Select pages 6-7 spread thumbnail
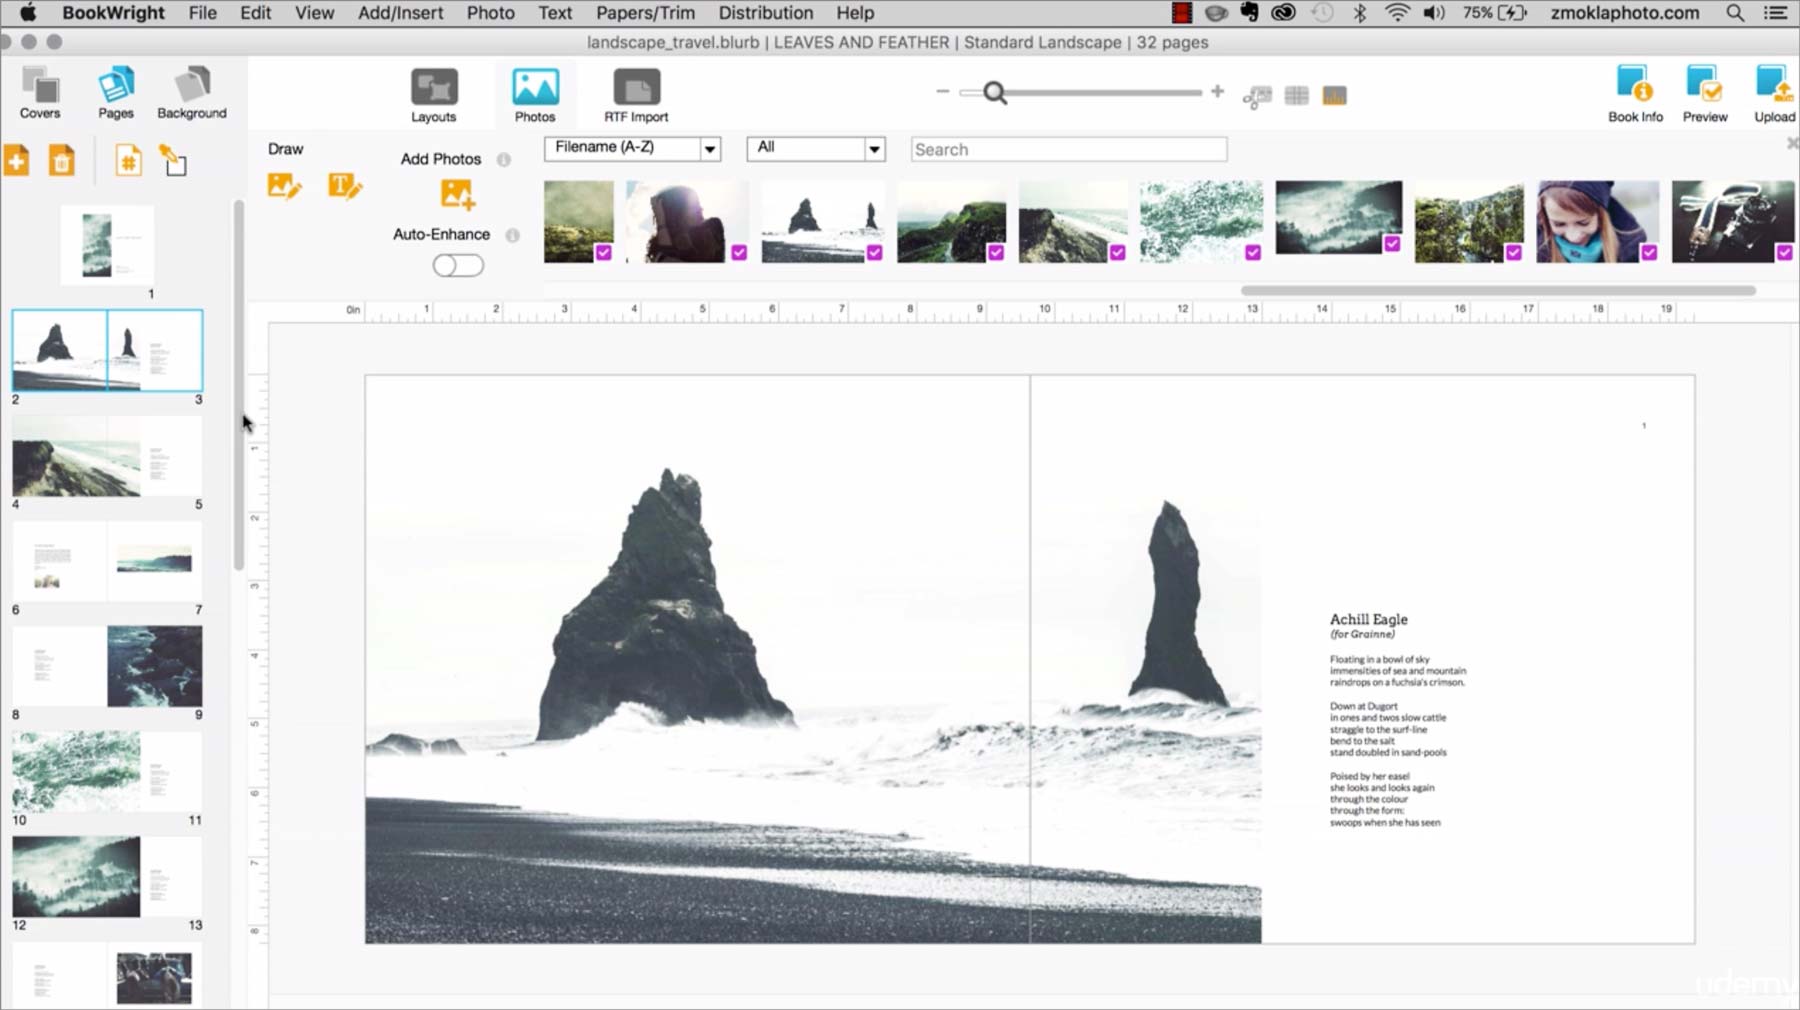Viewport: 1800px width, 1010px height. [107, 561]
